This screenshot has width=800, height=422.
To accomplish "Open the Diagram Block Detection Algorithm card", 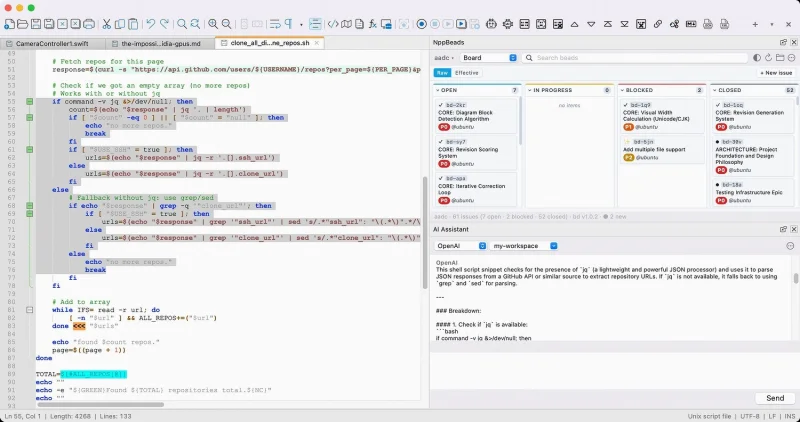I will point(476,116).
